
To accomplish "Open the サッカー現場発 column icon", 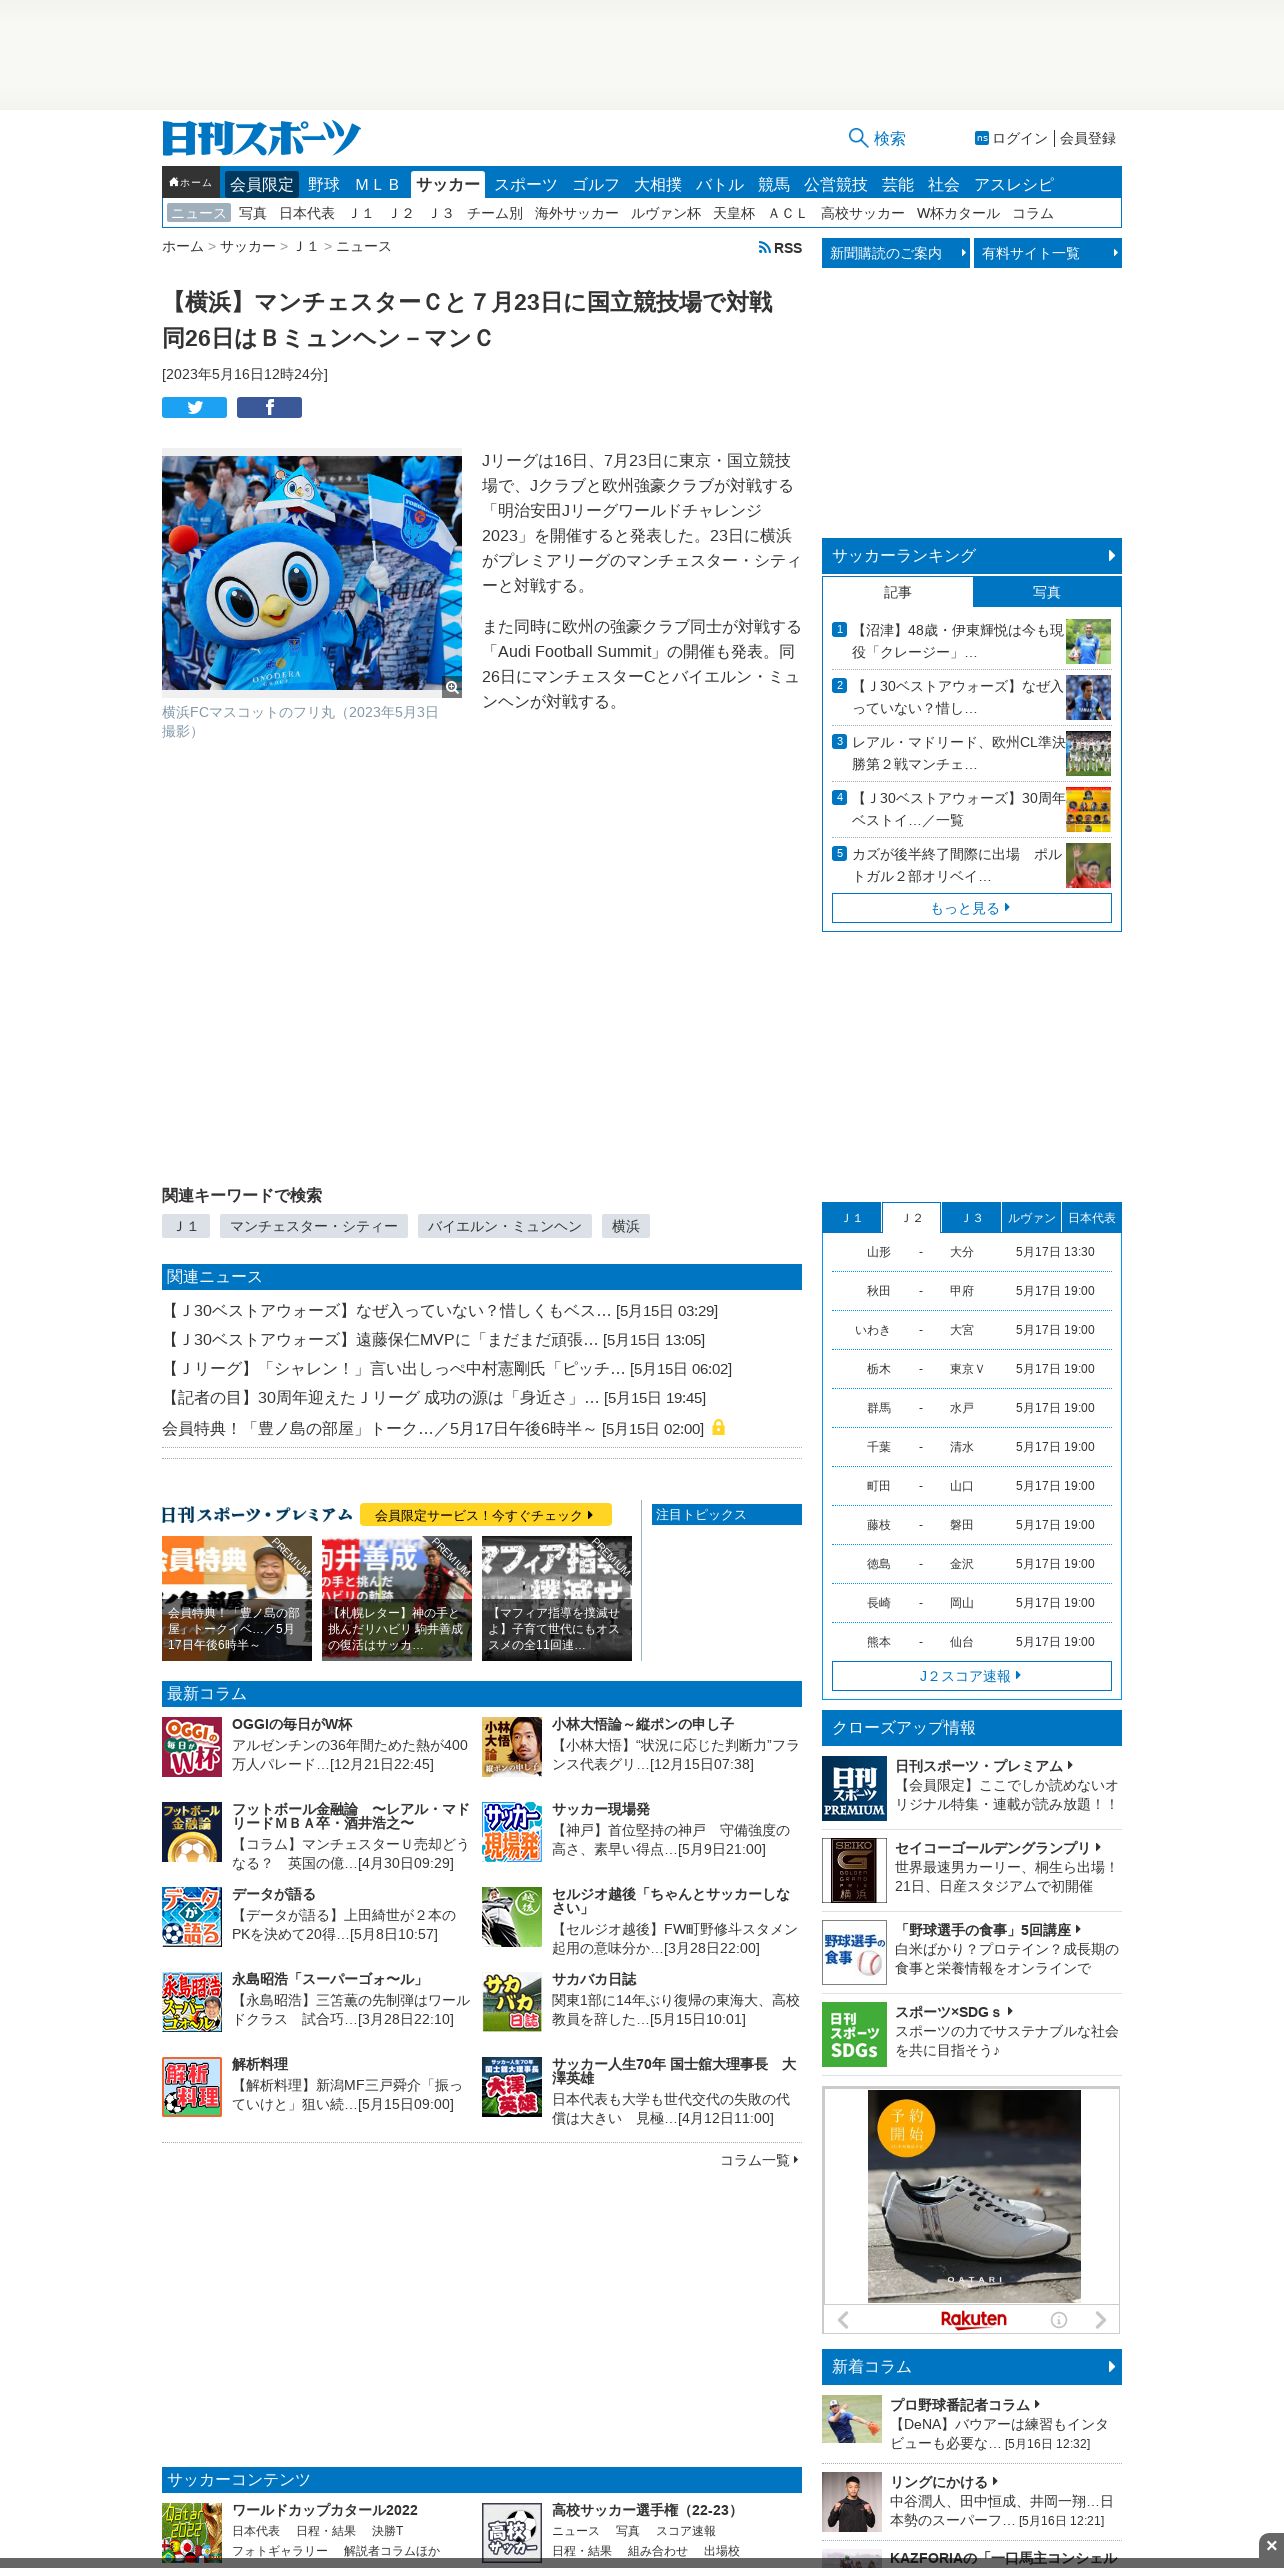I will (x=512, y=1832).
